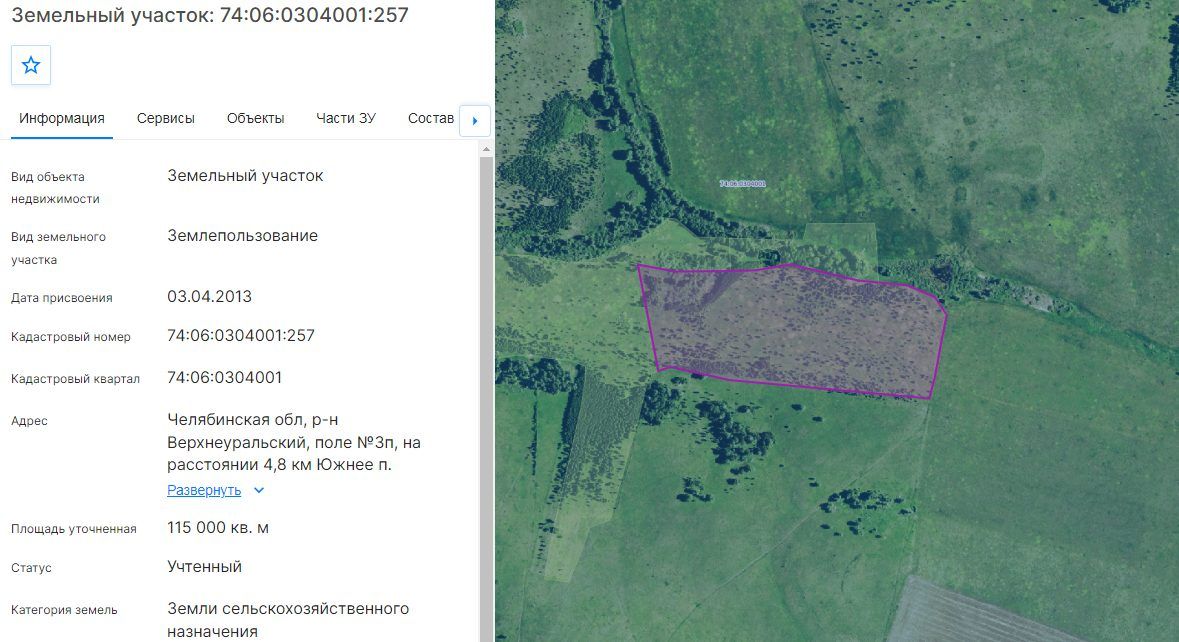Click the area value 115 000 кв. м
Screen dimensions: 1179x642
[217, 528]
